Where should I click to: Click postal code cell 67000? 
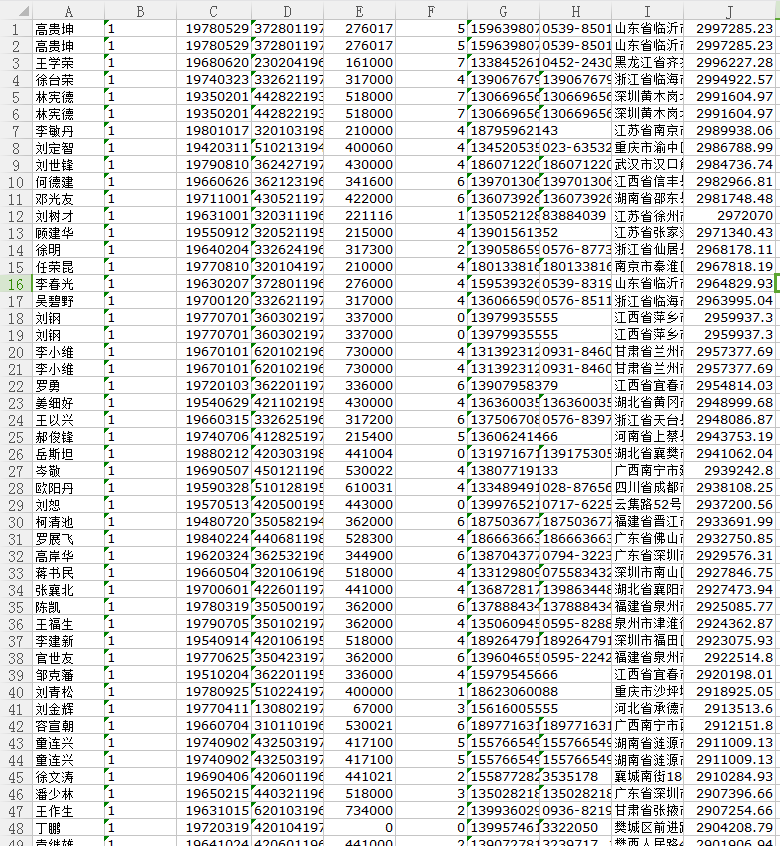(x=359, y=709)
